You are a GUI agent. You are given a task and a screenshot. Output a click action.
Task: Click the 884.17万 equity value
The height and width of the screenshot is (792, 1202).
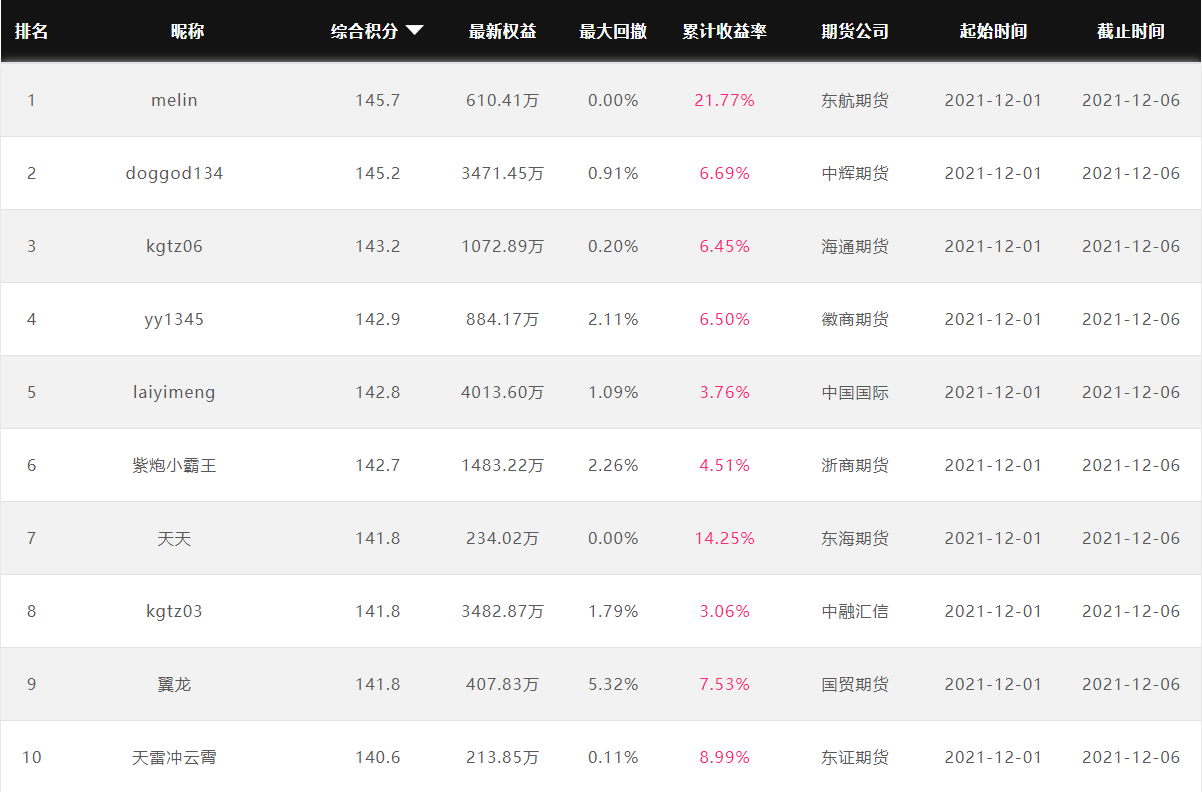(x=502, y=319)
